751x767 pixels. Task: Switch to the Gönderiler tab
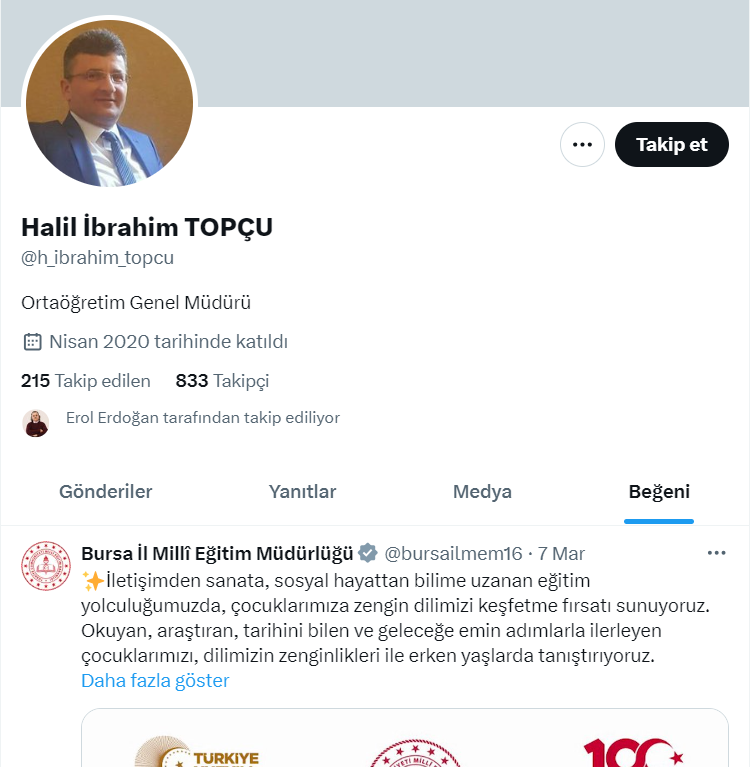106,492
